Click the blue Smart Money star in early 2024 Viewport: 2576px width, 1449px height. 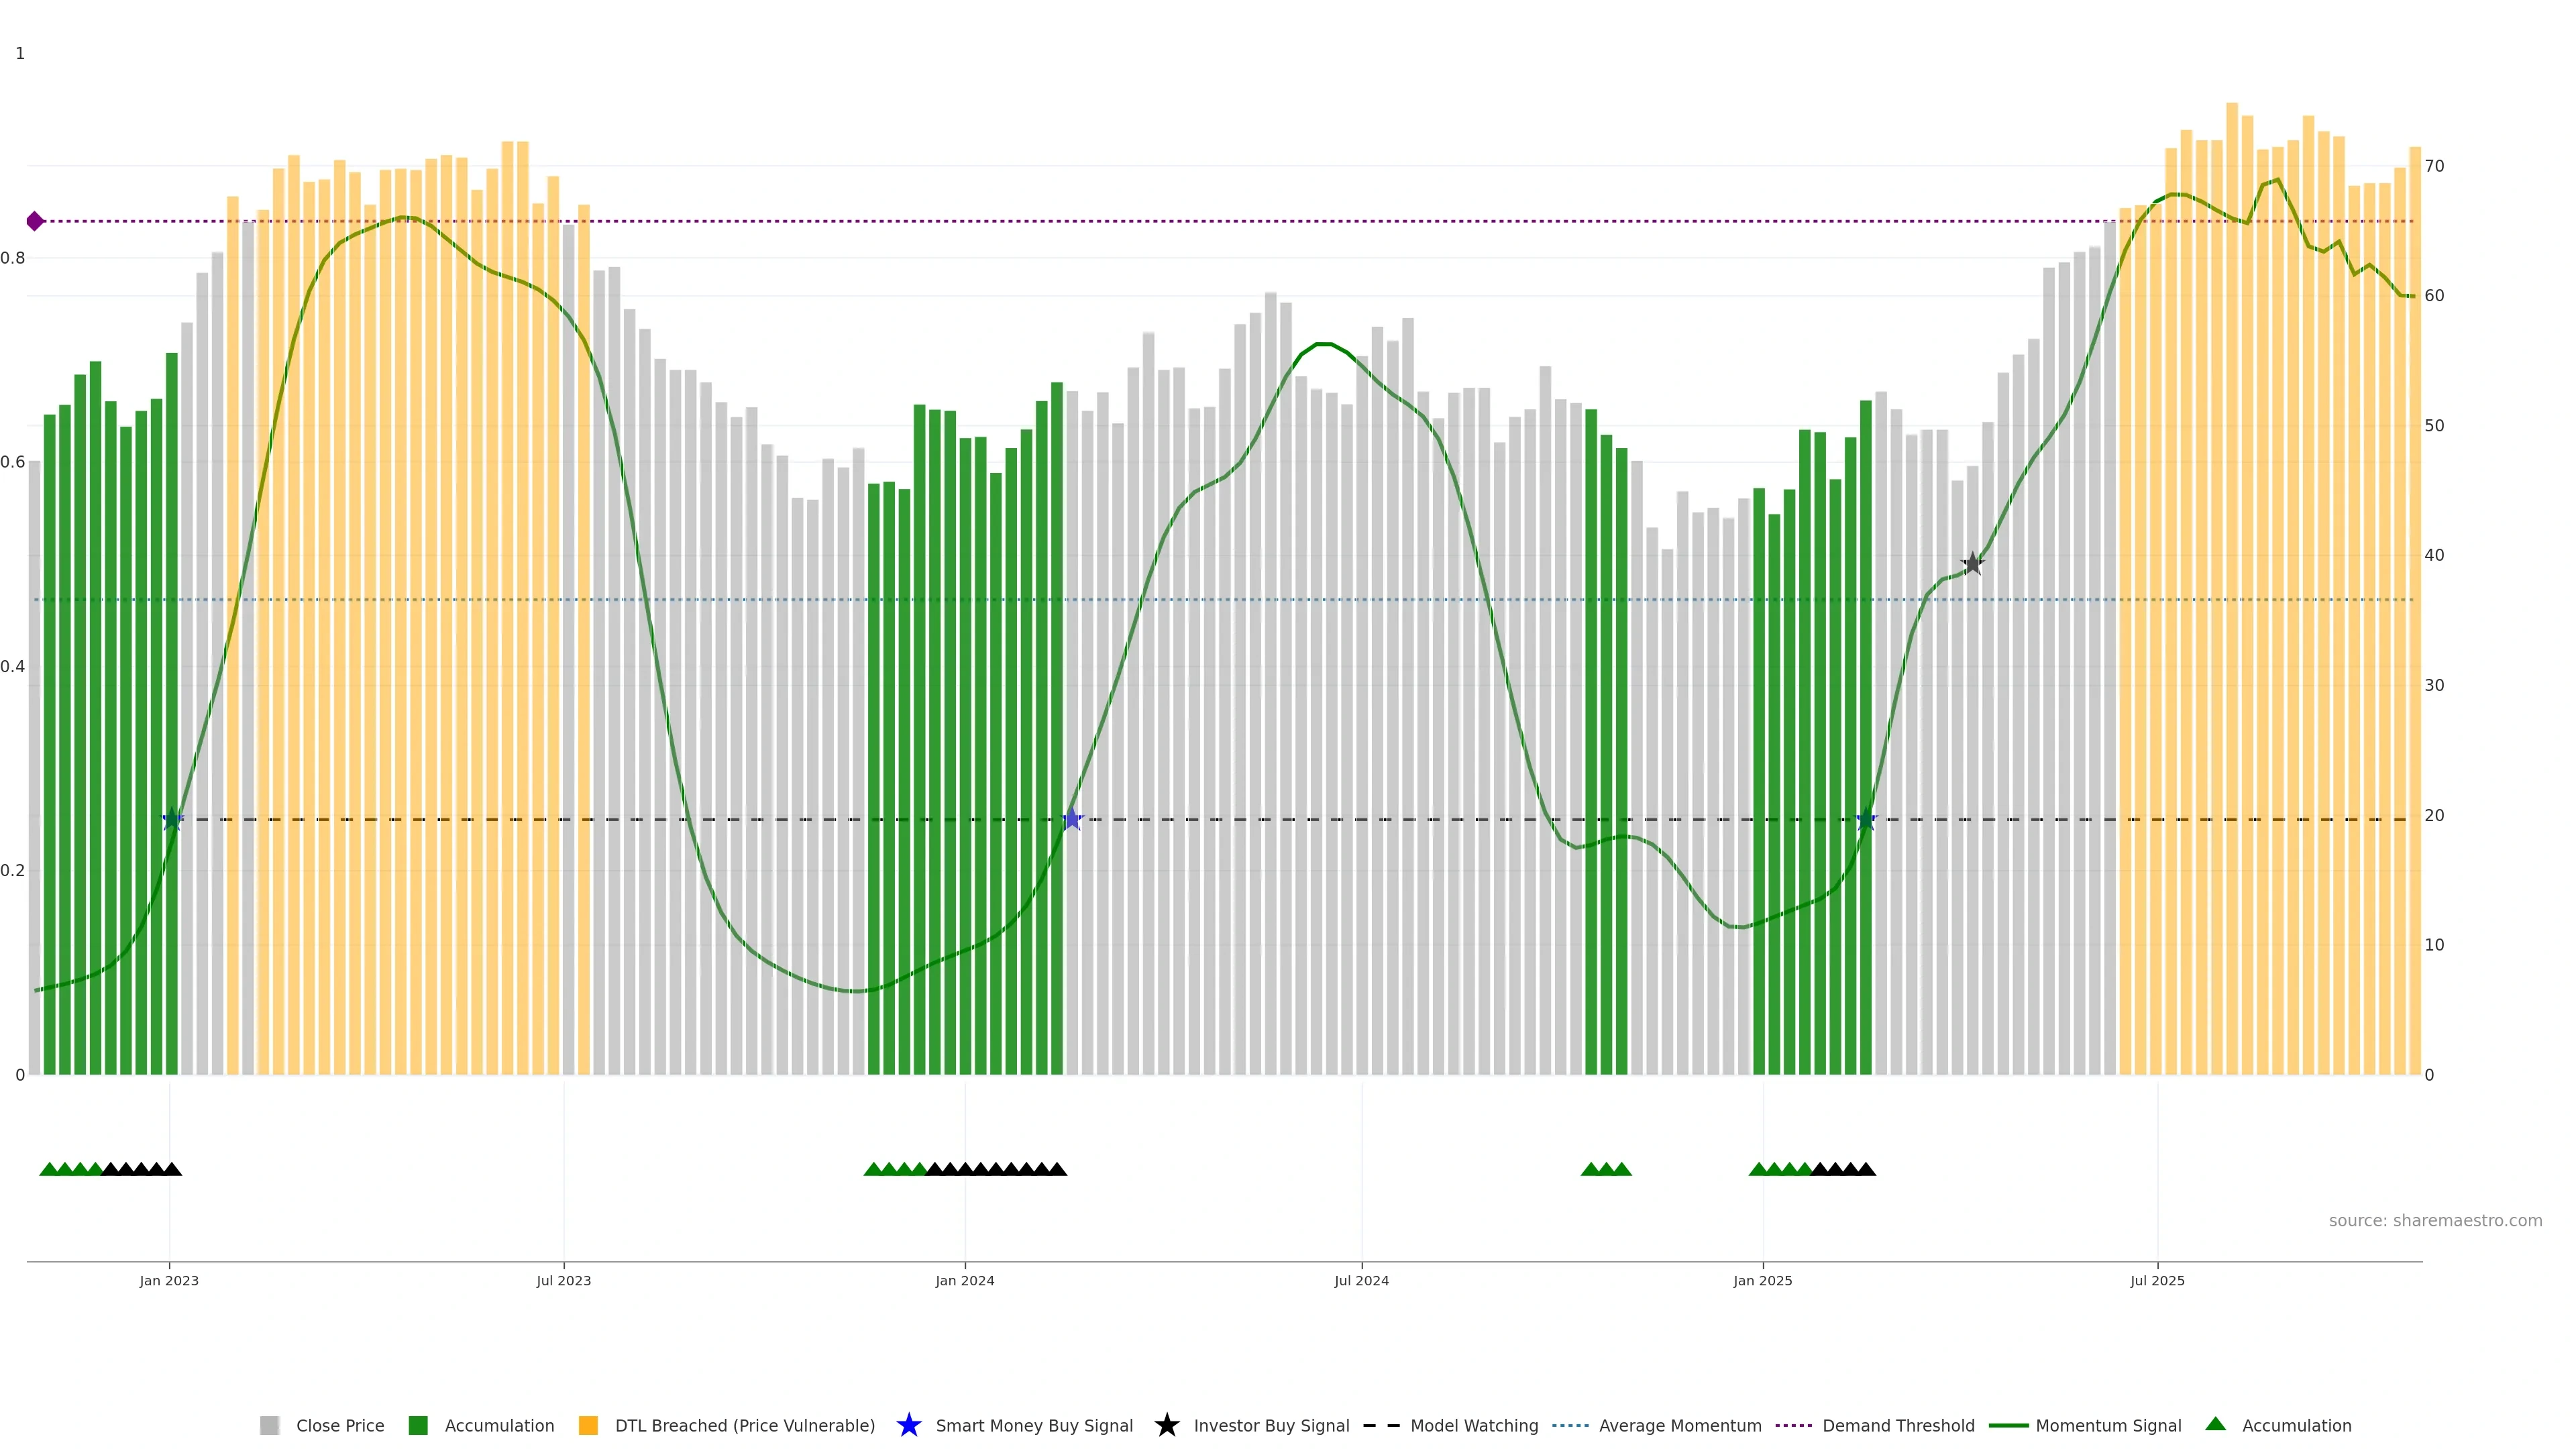(x=1072, y=819)
